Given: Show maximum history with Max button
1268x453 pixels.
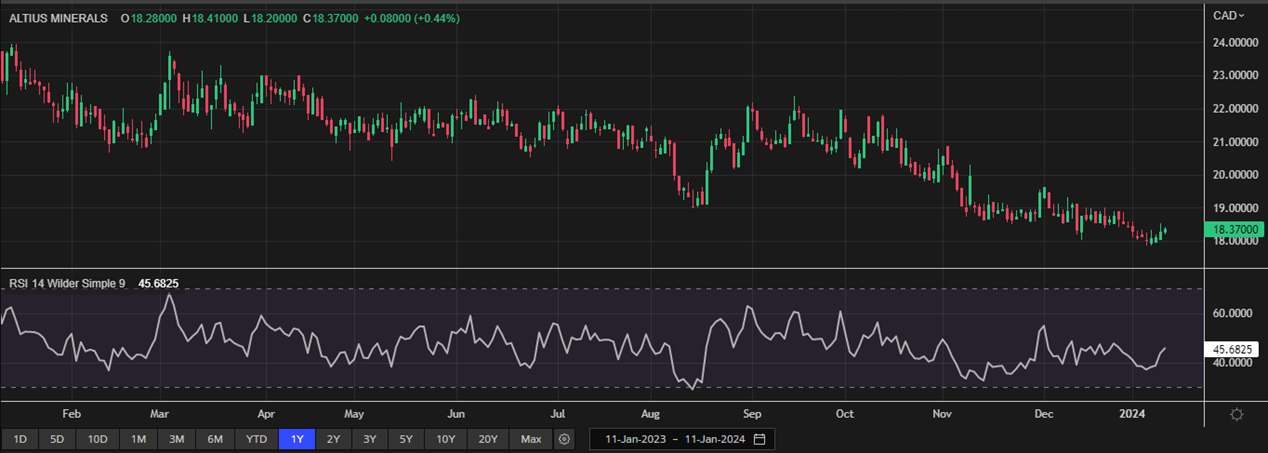Looking at the screenshot, I should (531, 439).
